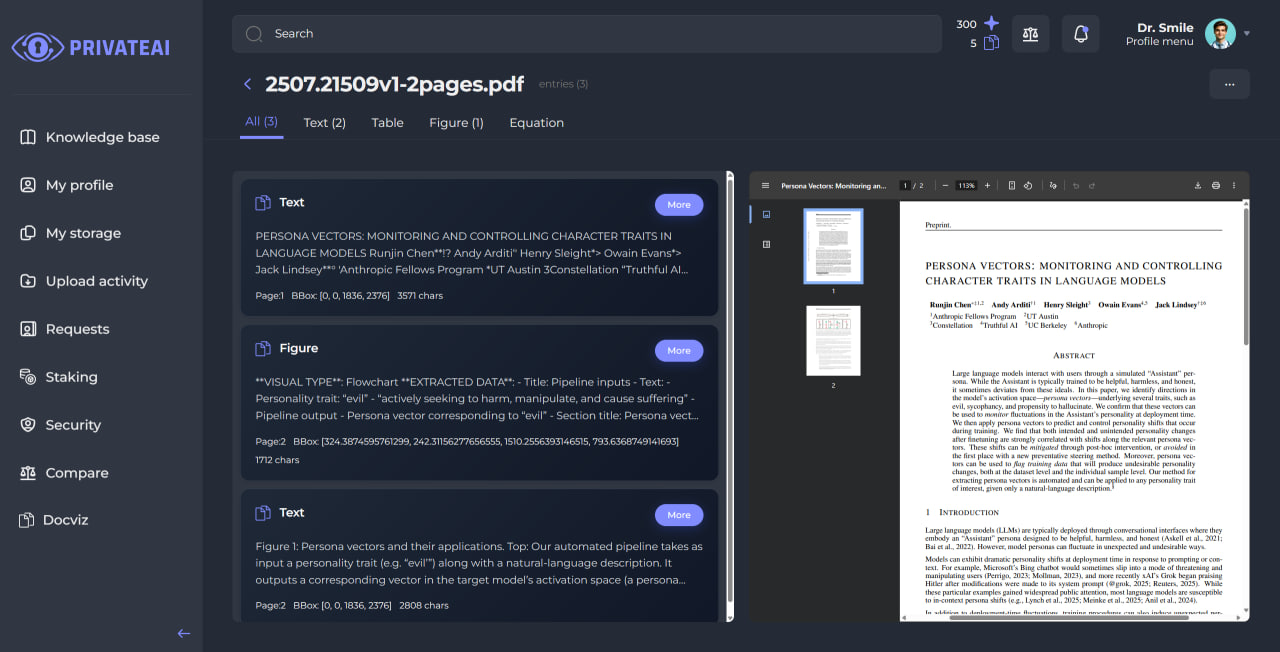The image size is (1280, 652).
Task: Download the PDF from viewer toolbar
Action: 1198,185
